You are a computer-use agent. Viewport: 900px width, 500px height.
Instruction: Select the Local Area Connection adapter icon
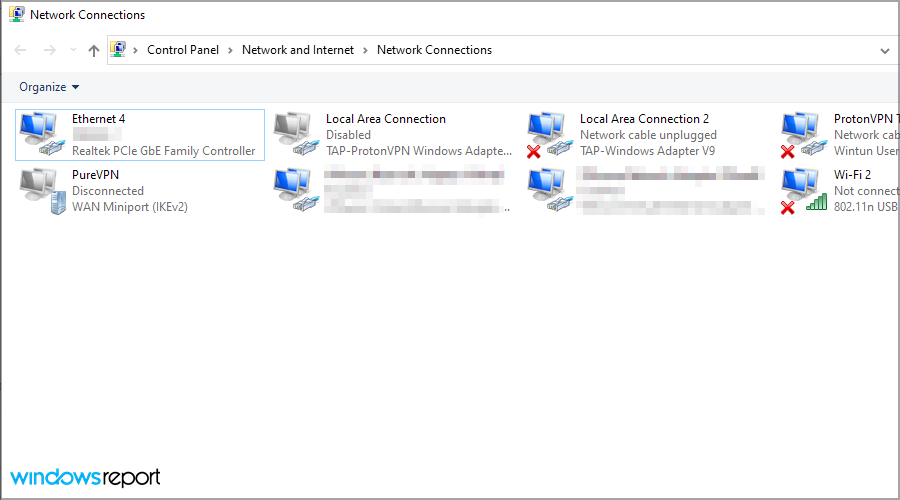click(x=296, y=134)
